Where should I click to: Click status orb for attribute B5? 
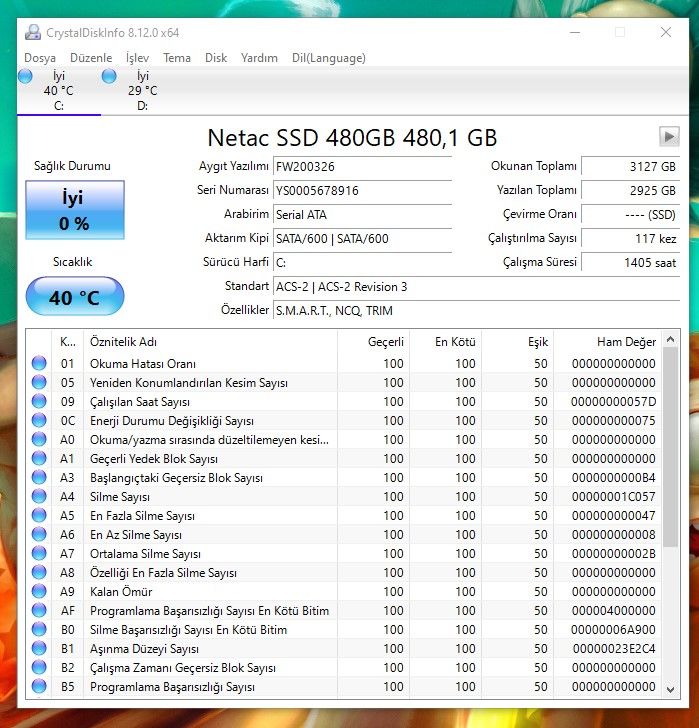point(39,686)
